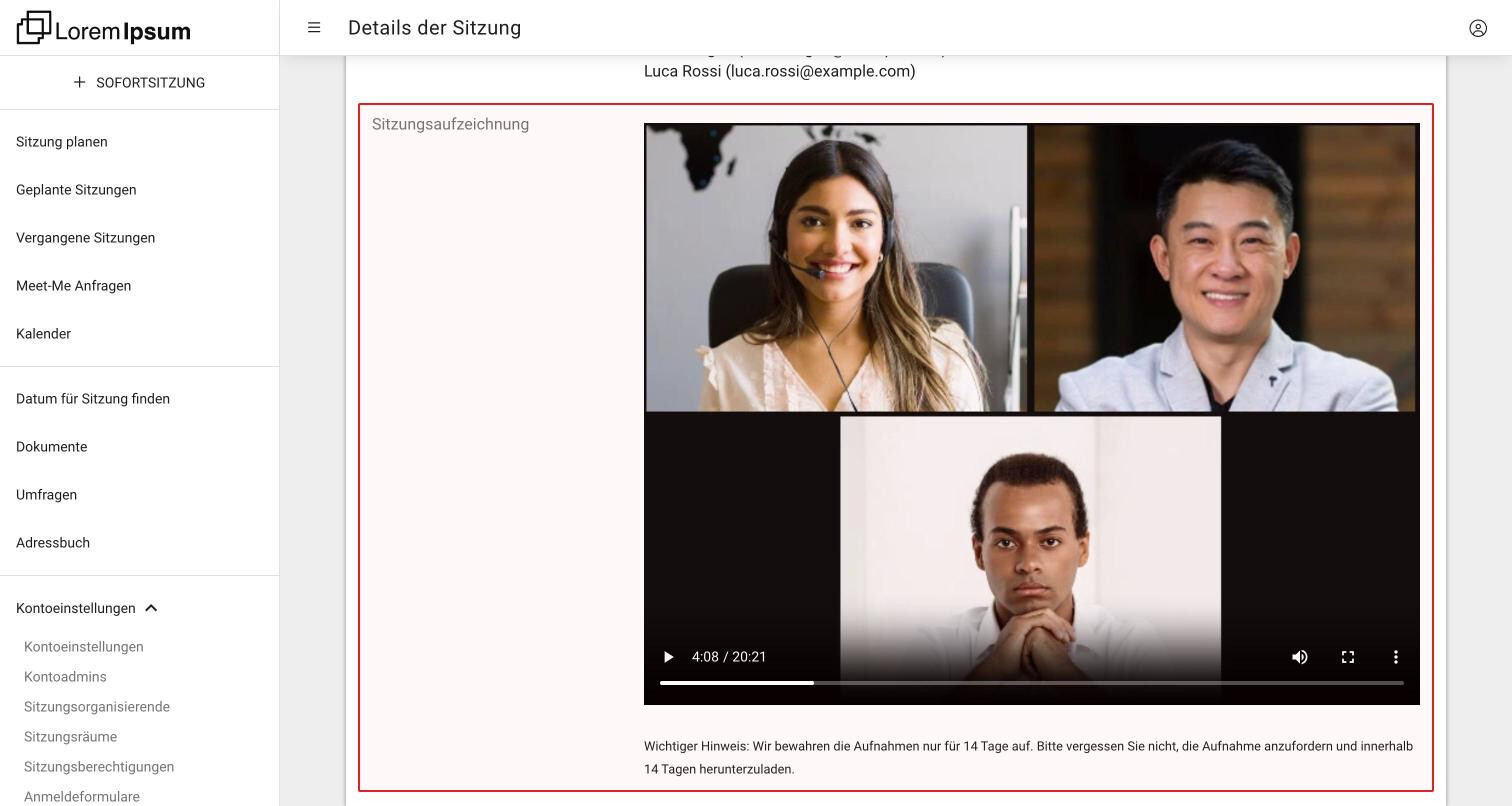Open Anmeldeformulare

tap(82, 797)
